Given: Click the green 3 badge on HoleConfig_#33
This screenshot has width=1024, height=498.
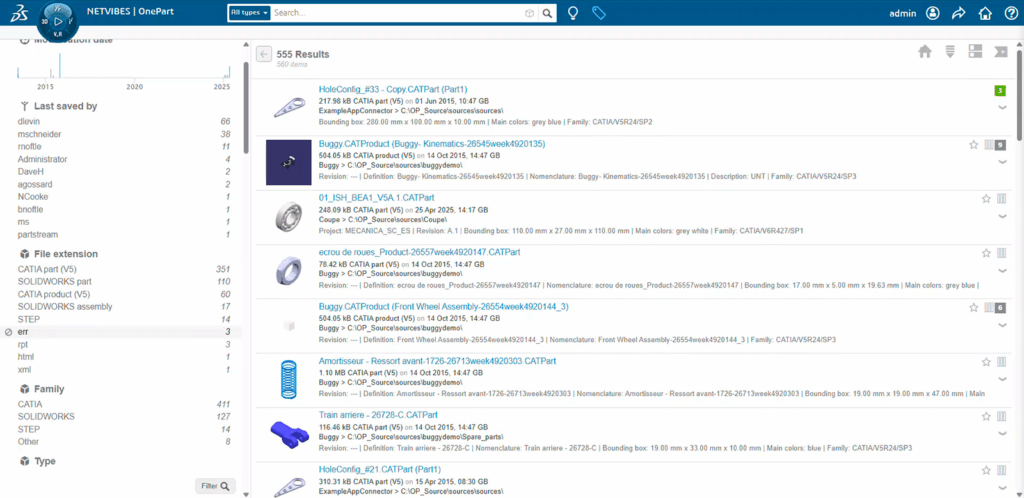Looking at the screenshot, I should [1000, 90].
